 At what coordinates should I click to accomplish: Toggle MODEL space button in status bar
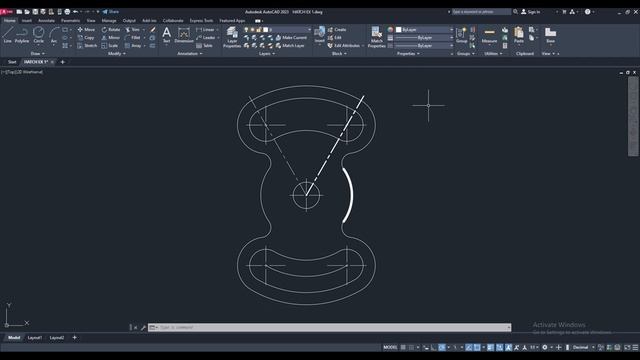390,347
